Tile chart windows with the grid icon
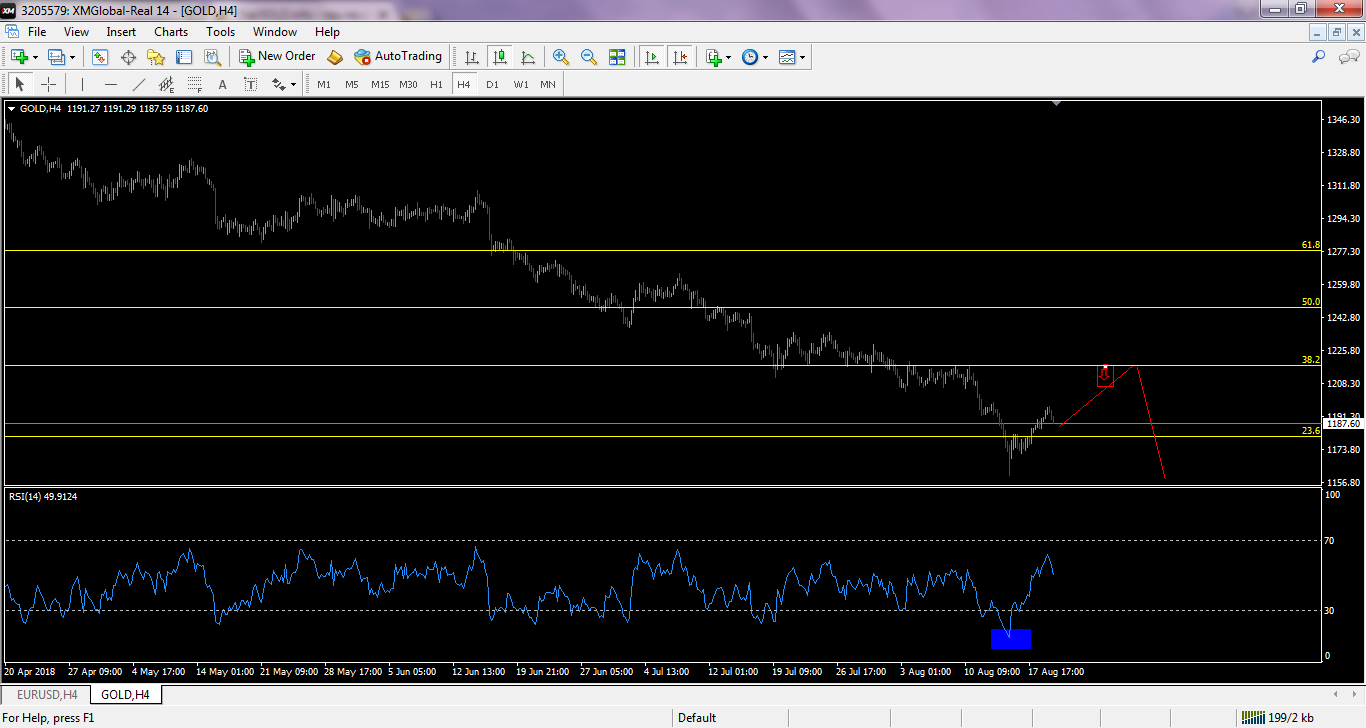Image resolution: width=1366 pixels, height=728 pixels. point(617,57)
